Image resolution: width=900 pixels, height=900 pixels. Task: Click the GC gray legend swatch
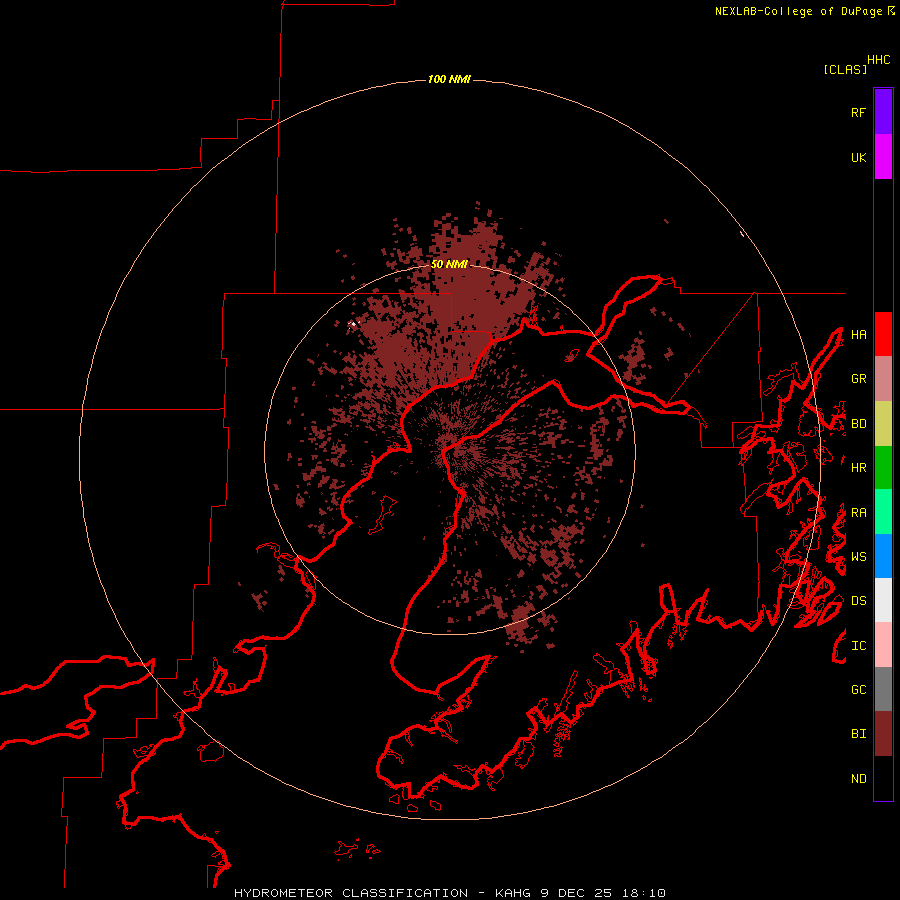883,689
